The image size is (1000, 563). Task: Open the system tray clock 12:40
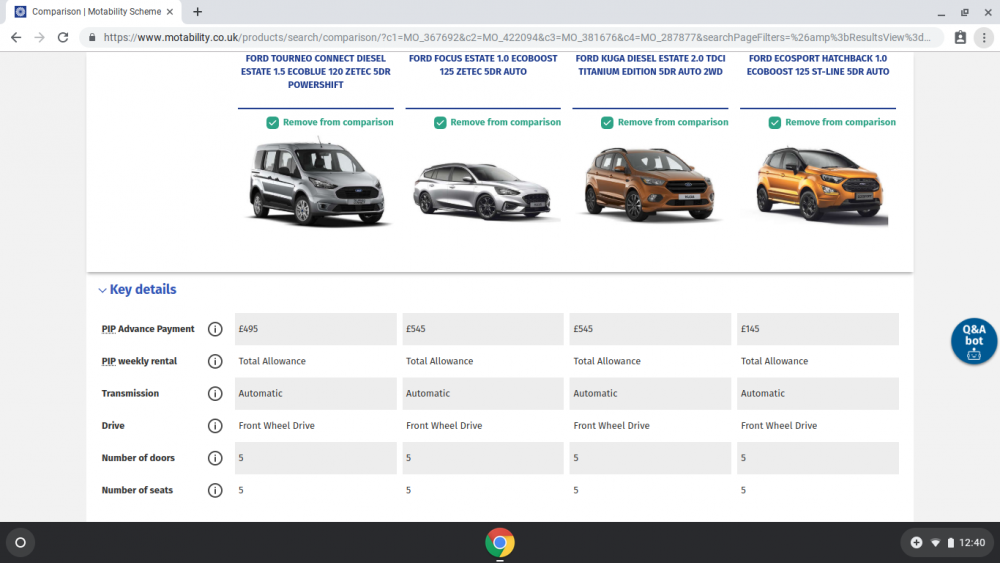[972, 543]
